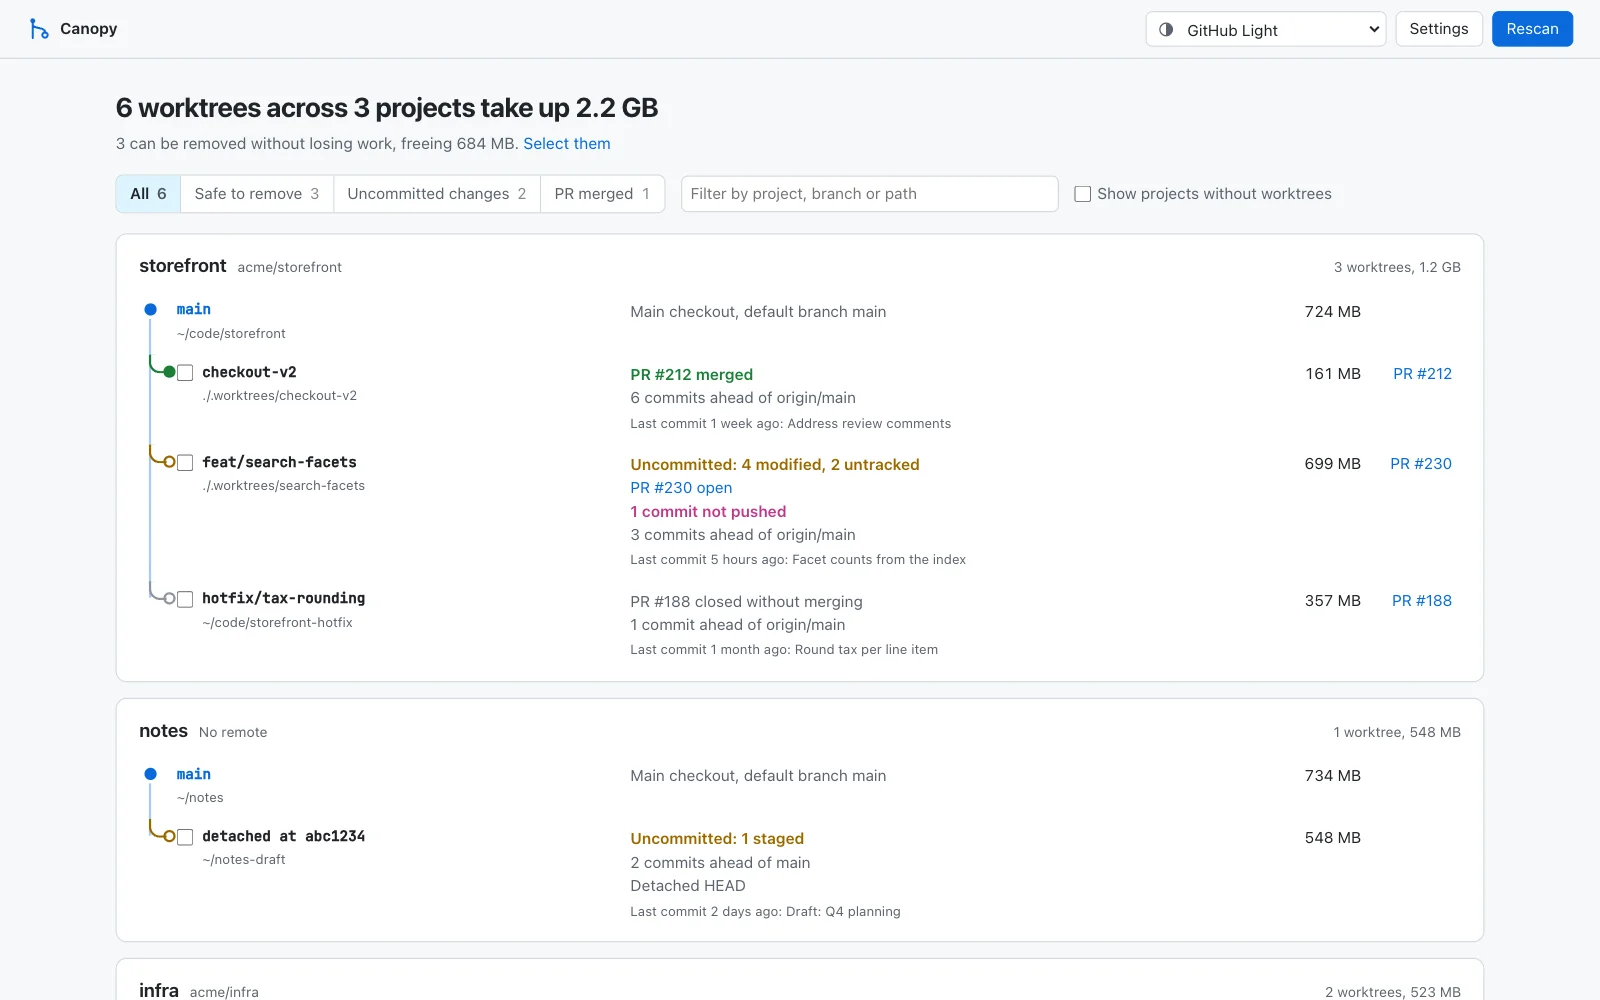Enable Show projects without worktrees
This screenshot has height=1000, width=1600.
[x=1082, y=194]
